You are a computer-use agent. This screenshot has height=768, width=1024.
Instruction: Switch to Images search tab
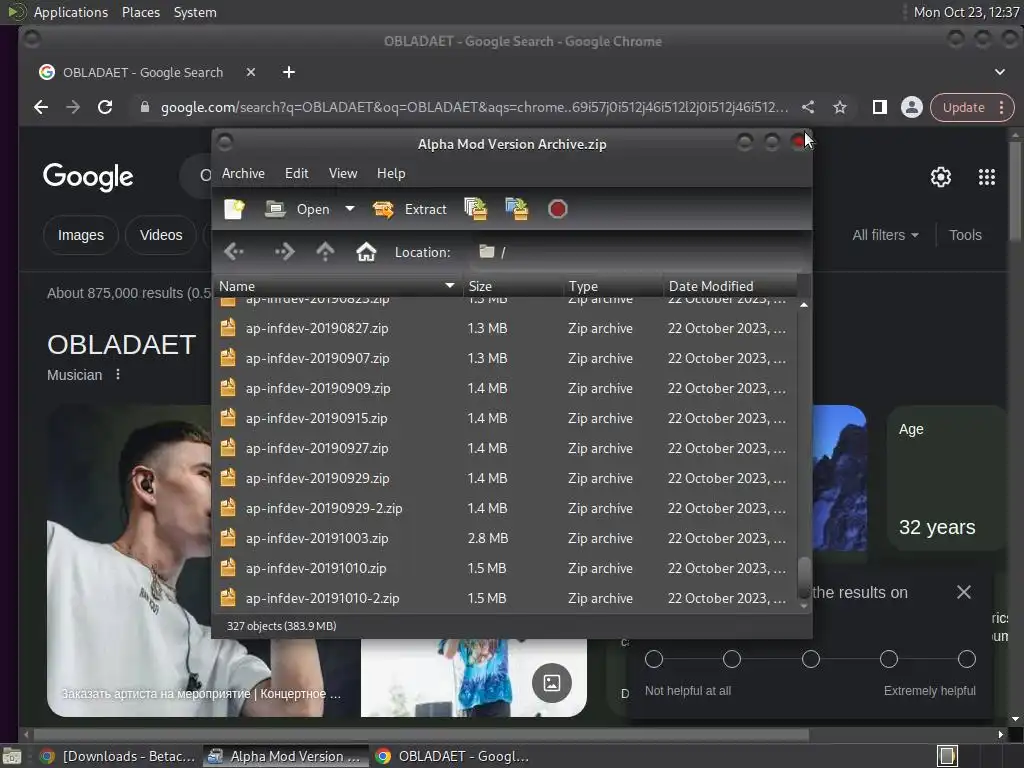tap(81, 234)
